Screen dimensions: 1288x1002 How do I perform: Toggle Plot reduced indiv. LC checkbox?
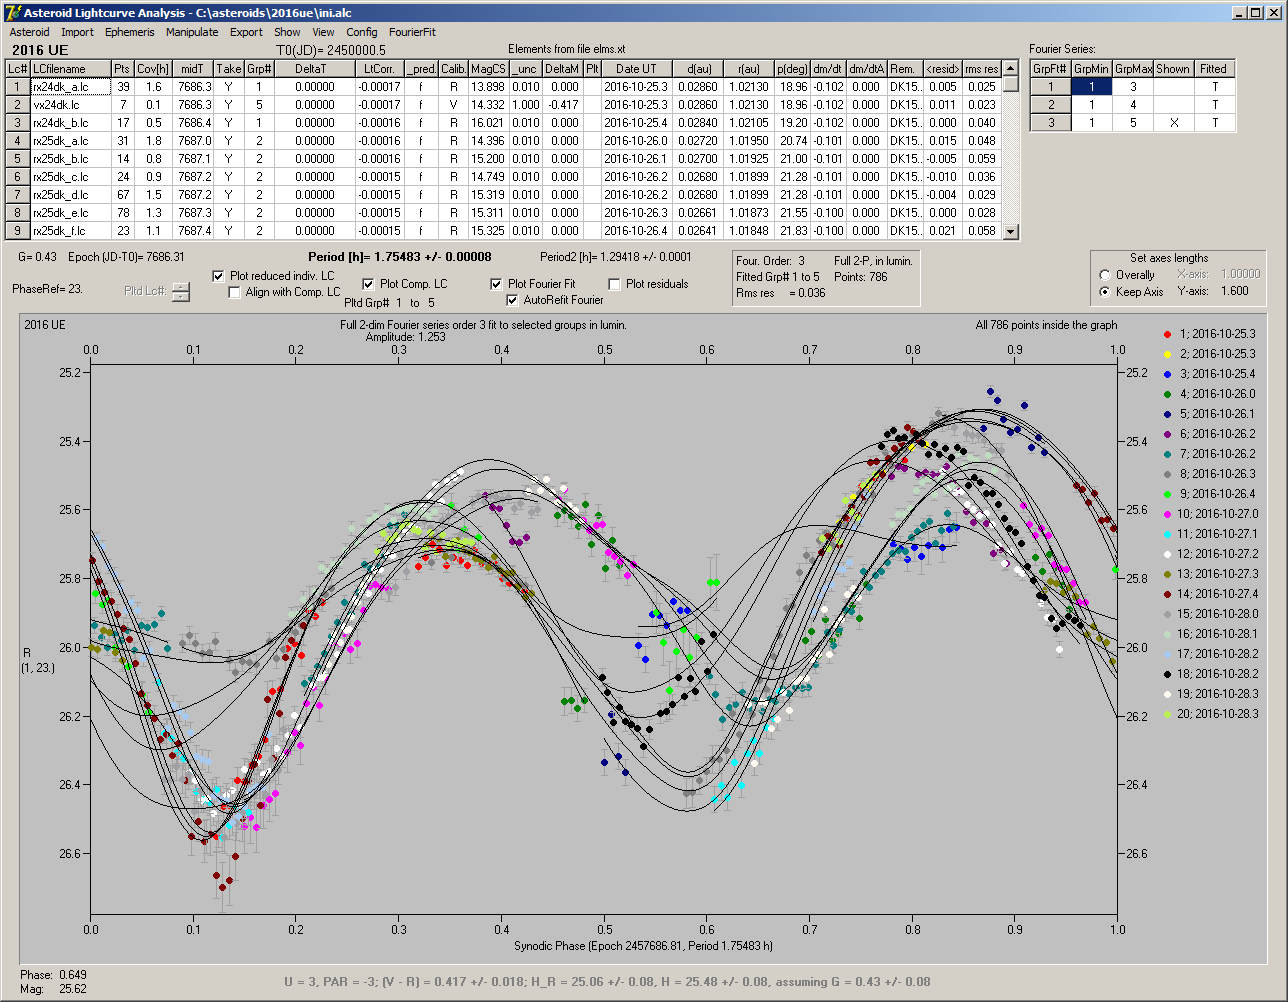pos(219,276)
